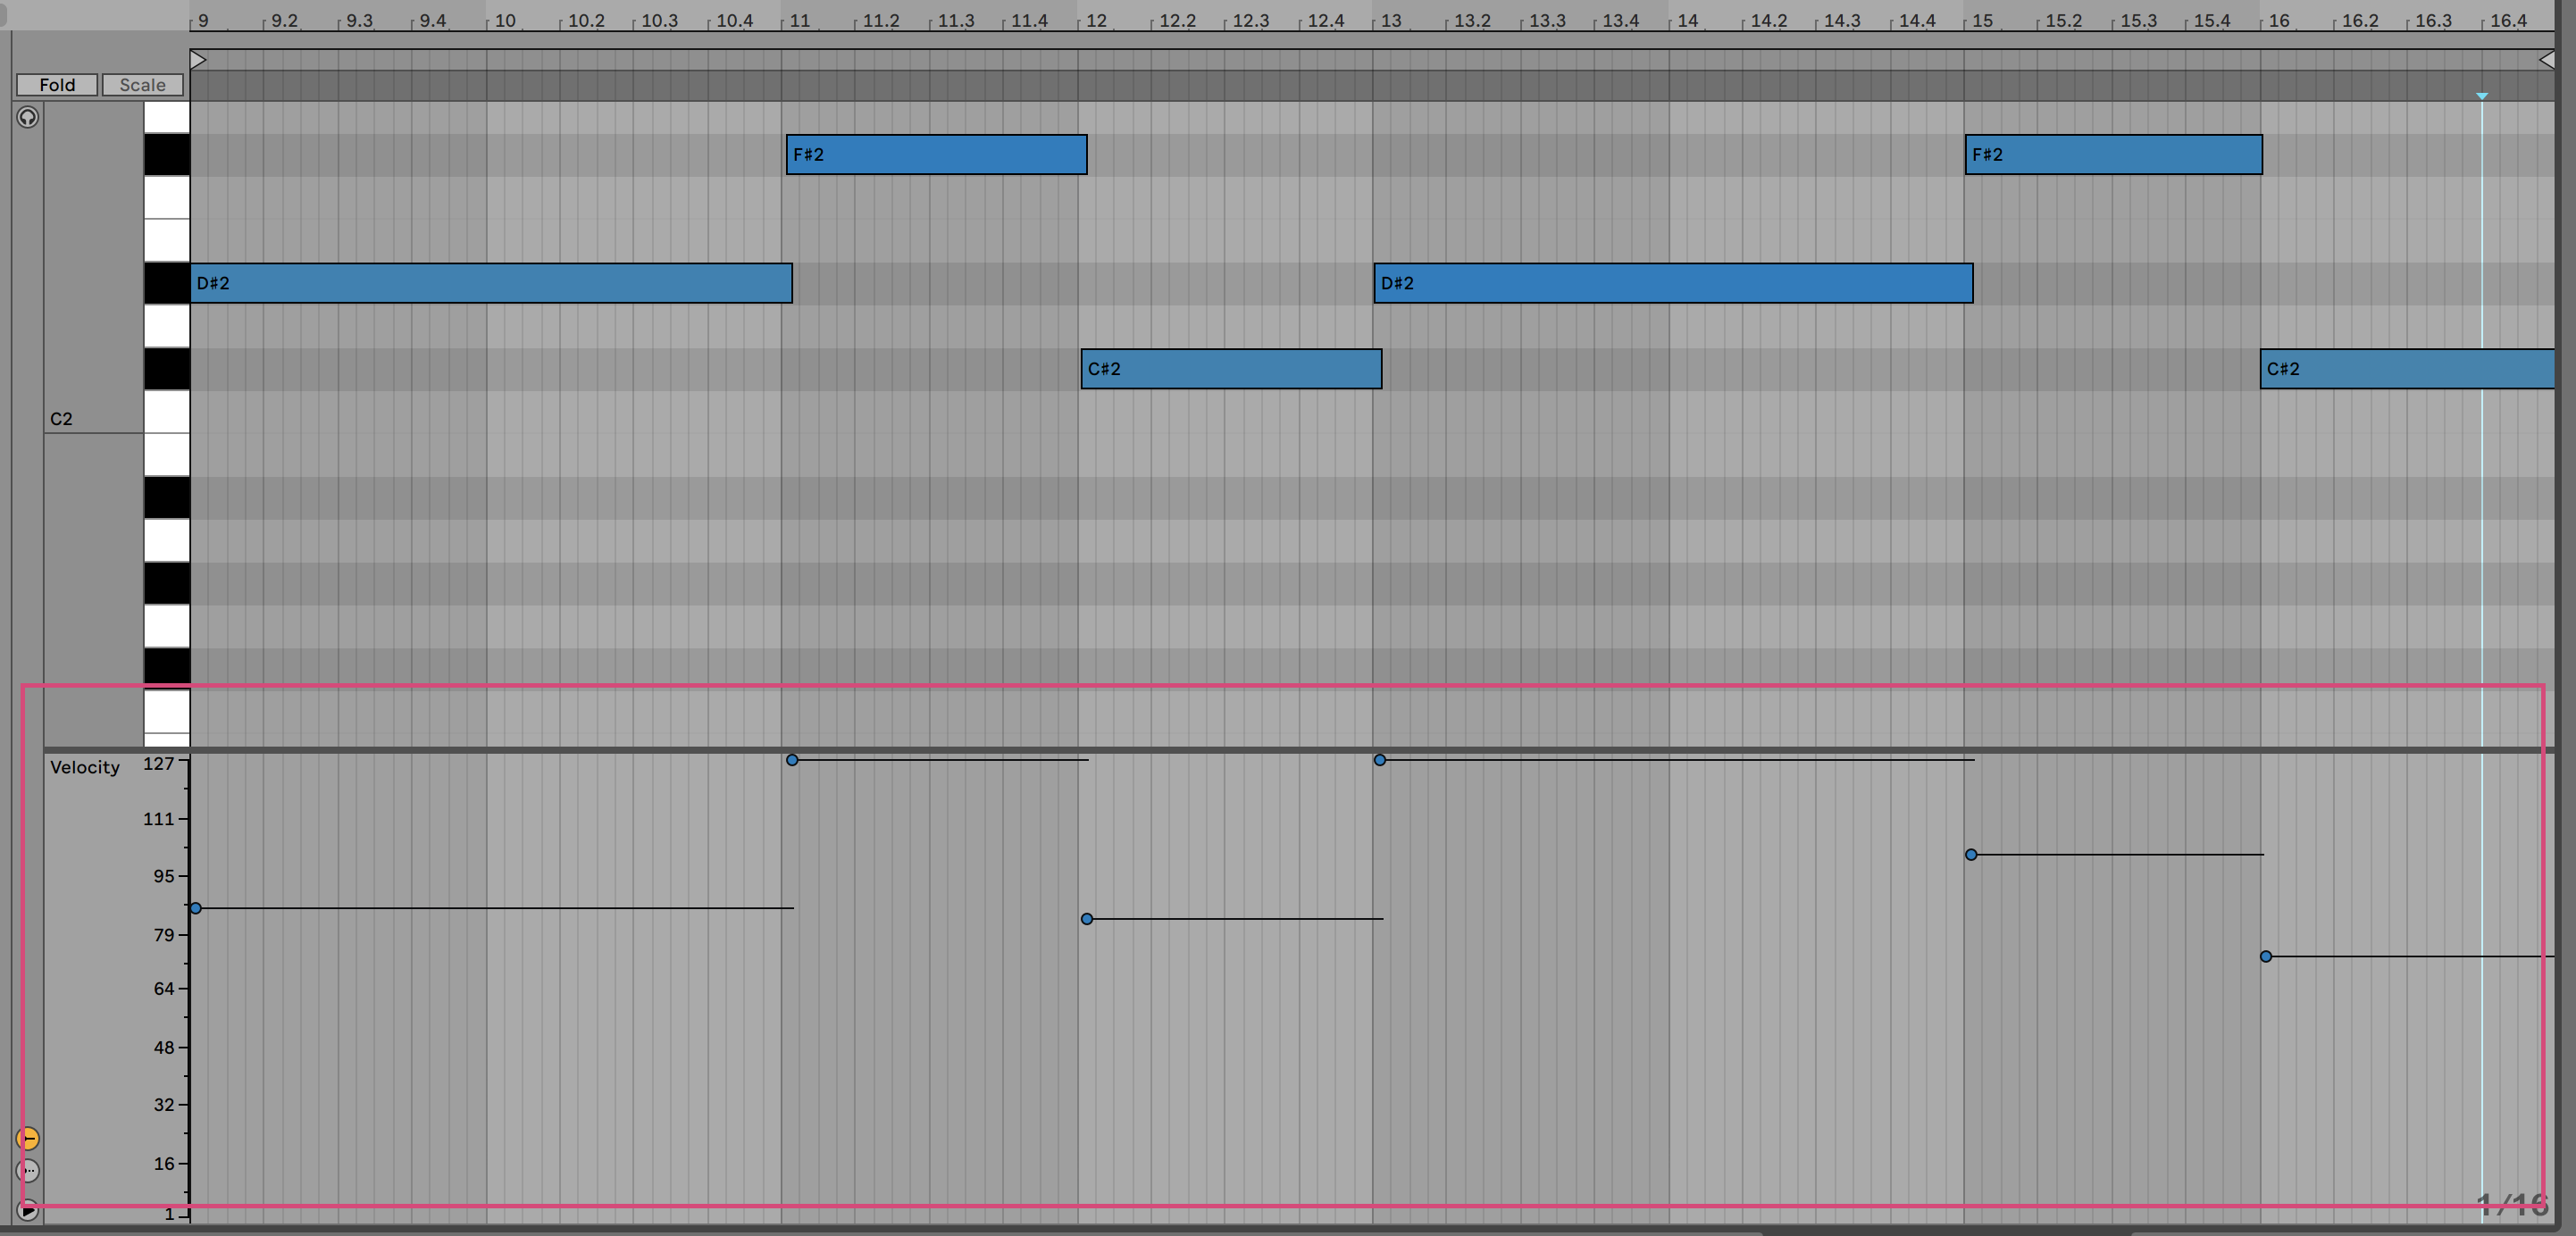Image resolution: width=2576 pixels, height=1236 pixels.
Task: Toggle the headphone MIDI preview icon
Action: click(28, 118)
